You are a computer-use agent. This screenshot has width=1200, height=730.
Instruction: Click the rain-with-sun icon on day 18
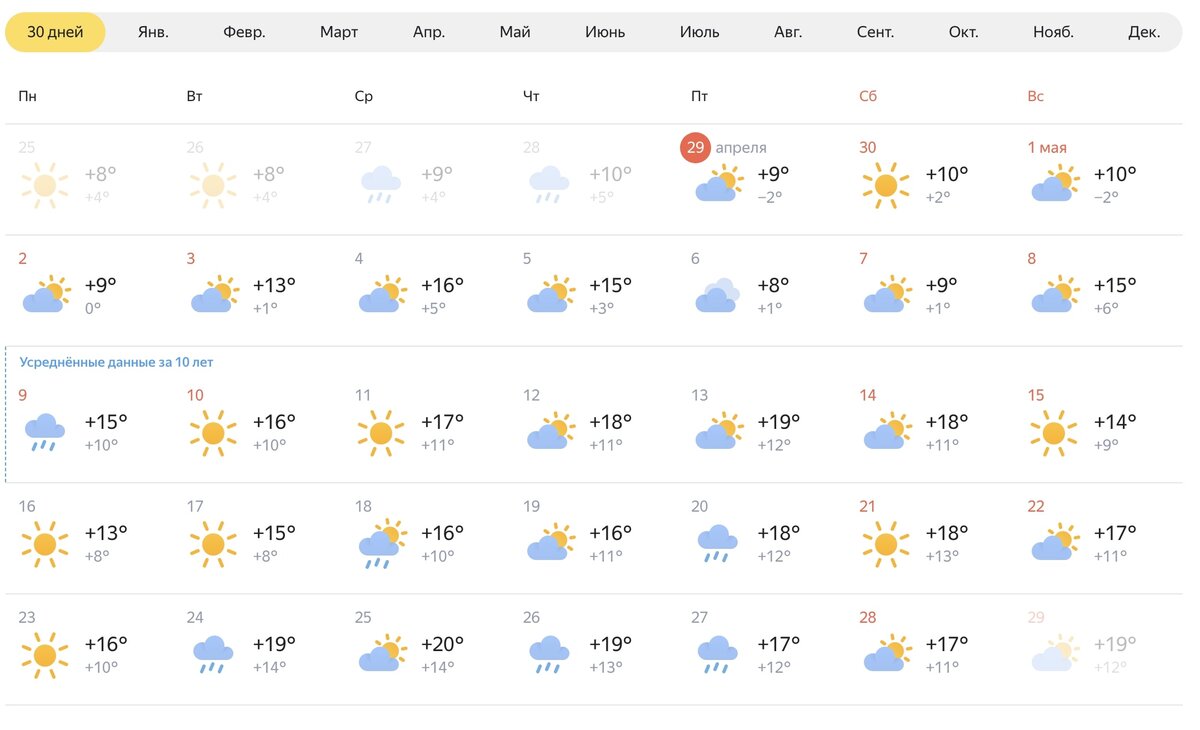(x=381, y=545)
